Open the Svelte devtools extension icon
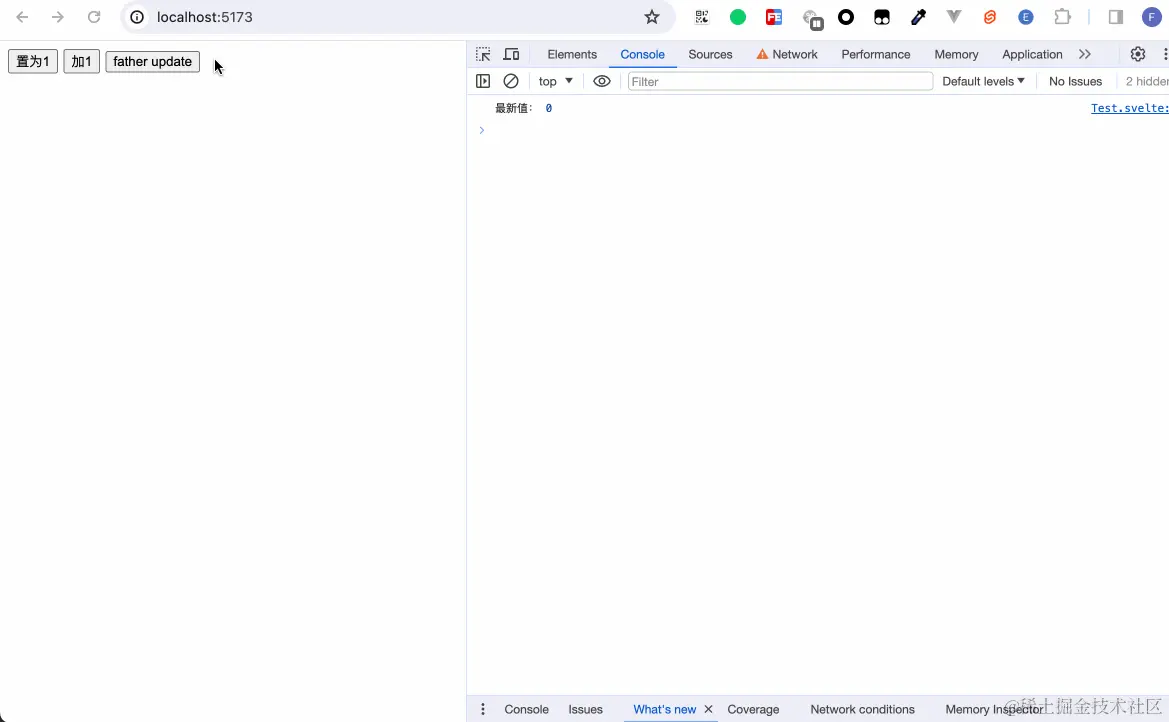Viewport: 1169px width, 722px height. tap(990, 17)
